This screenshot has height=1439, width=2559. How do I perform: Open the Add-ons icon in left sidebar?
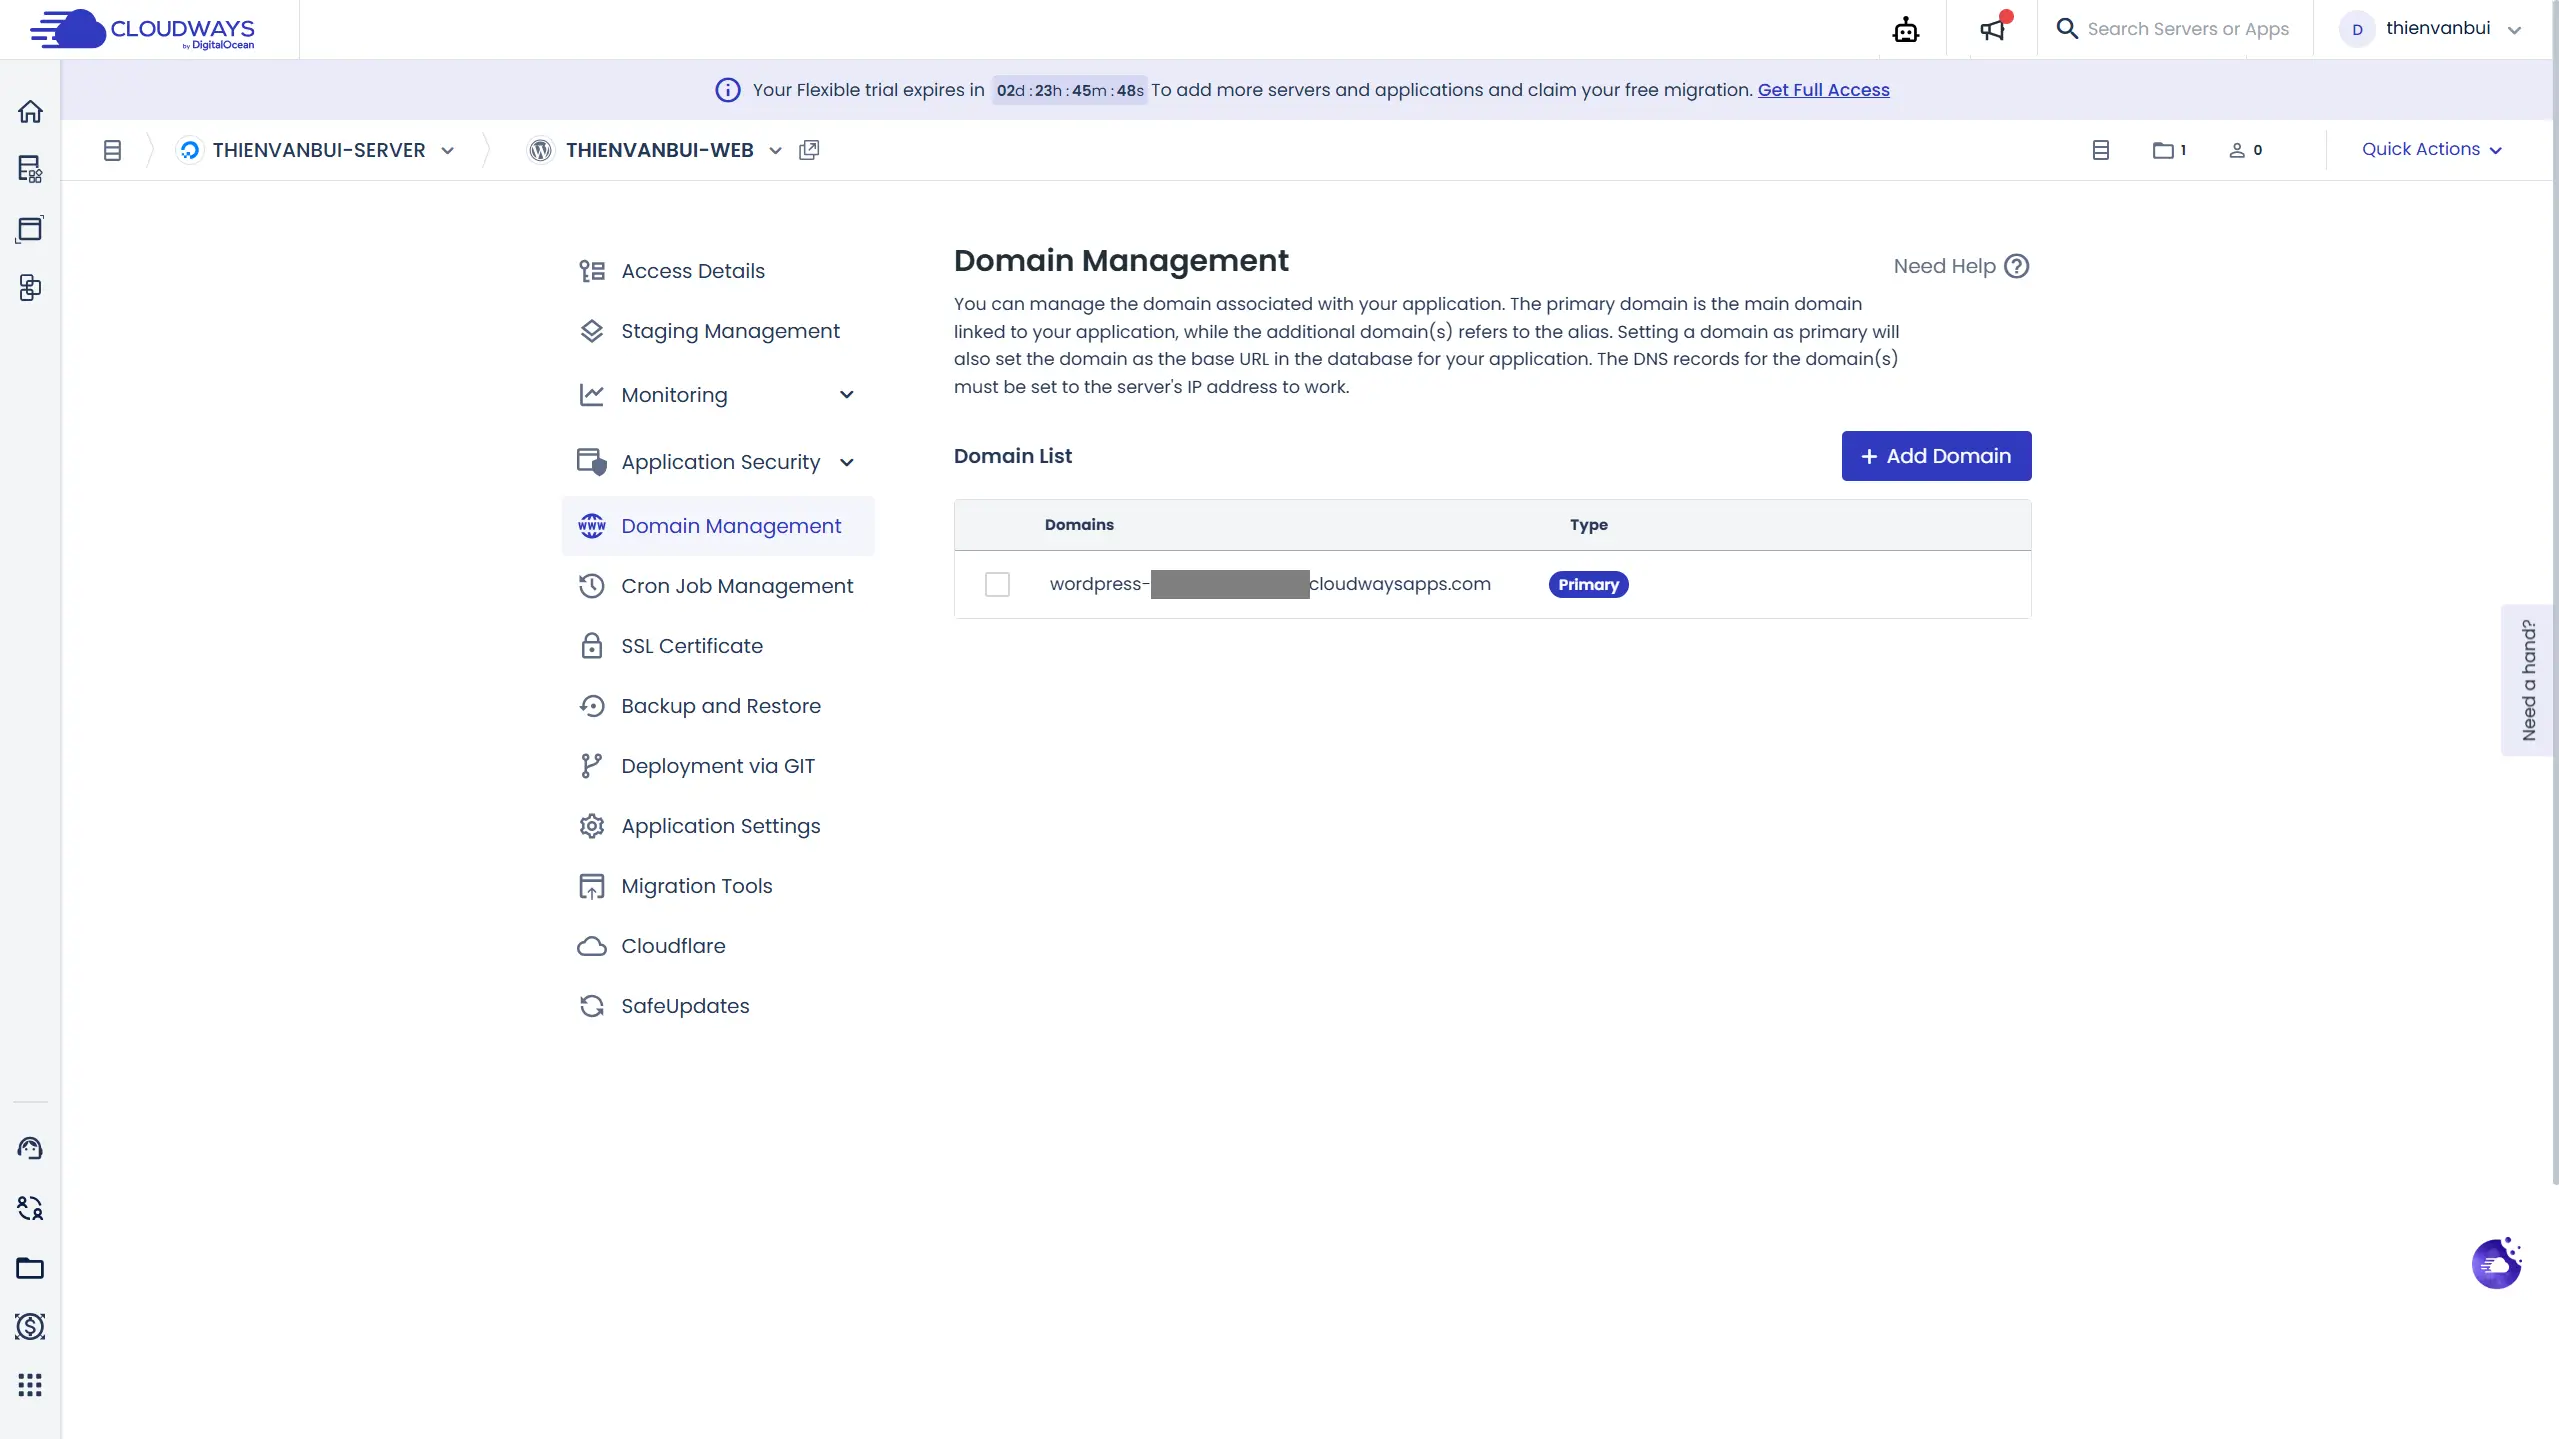[30, 288]
